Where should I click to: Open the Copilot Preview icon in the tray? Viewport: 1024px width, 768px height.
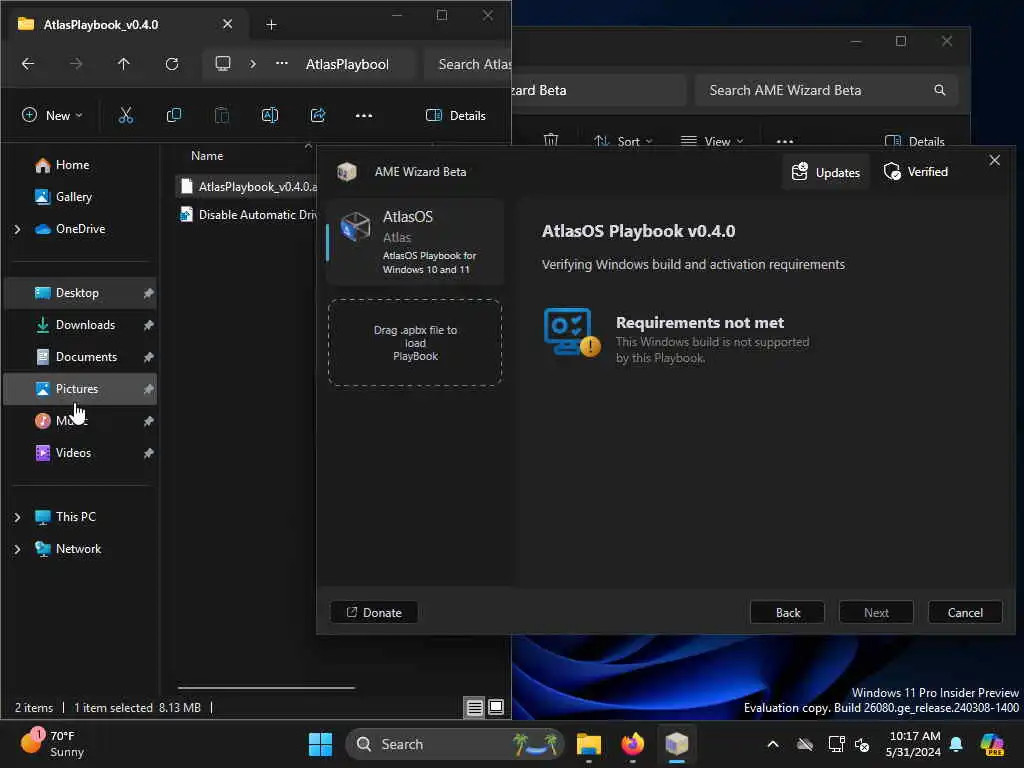click(x=992, y=744)
